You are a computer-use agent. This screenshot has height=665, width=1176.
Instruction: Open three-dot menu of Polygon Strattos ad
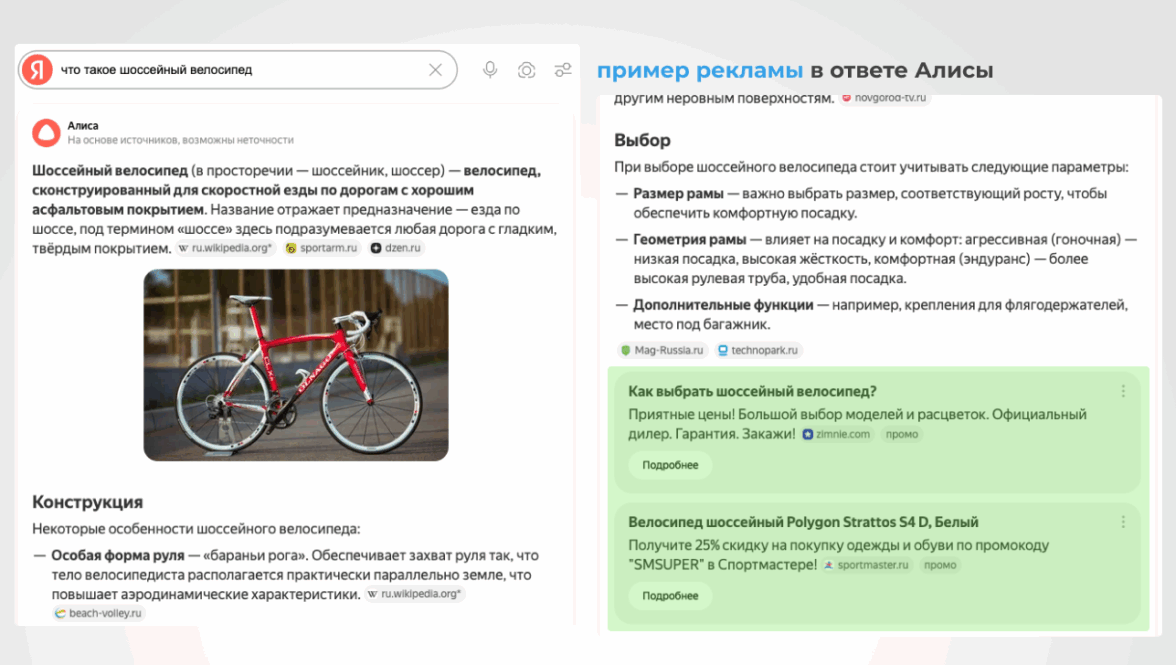1123,522
